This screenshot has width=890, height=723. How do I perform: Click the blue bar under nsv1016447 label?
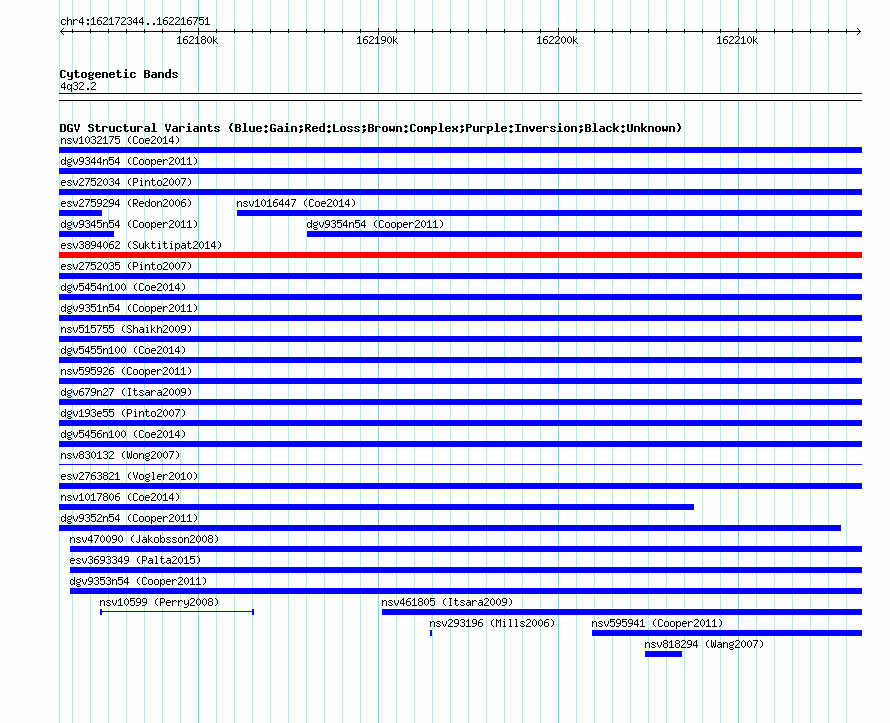pos(549,213)
